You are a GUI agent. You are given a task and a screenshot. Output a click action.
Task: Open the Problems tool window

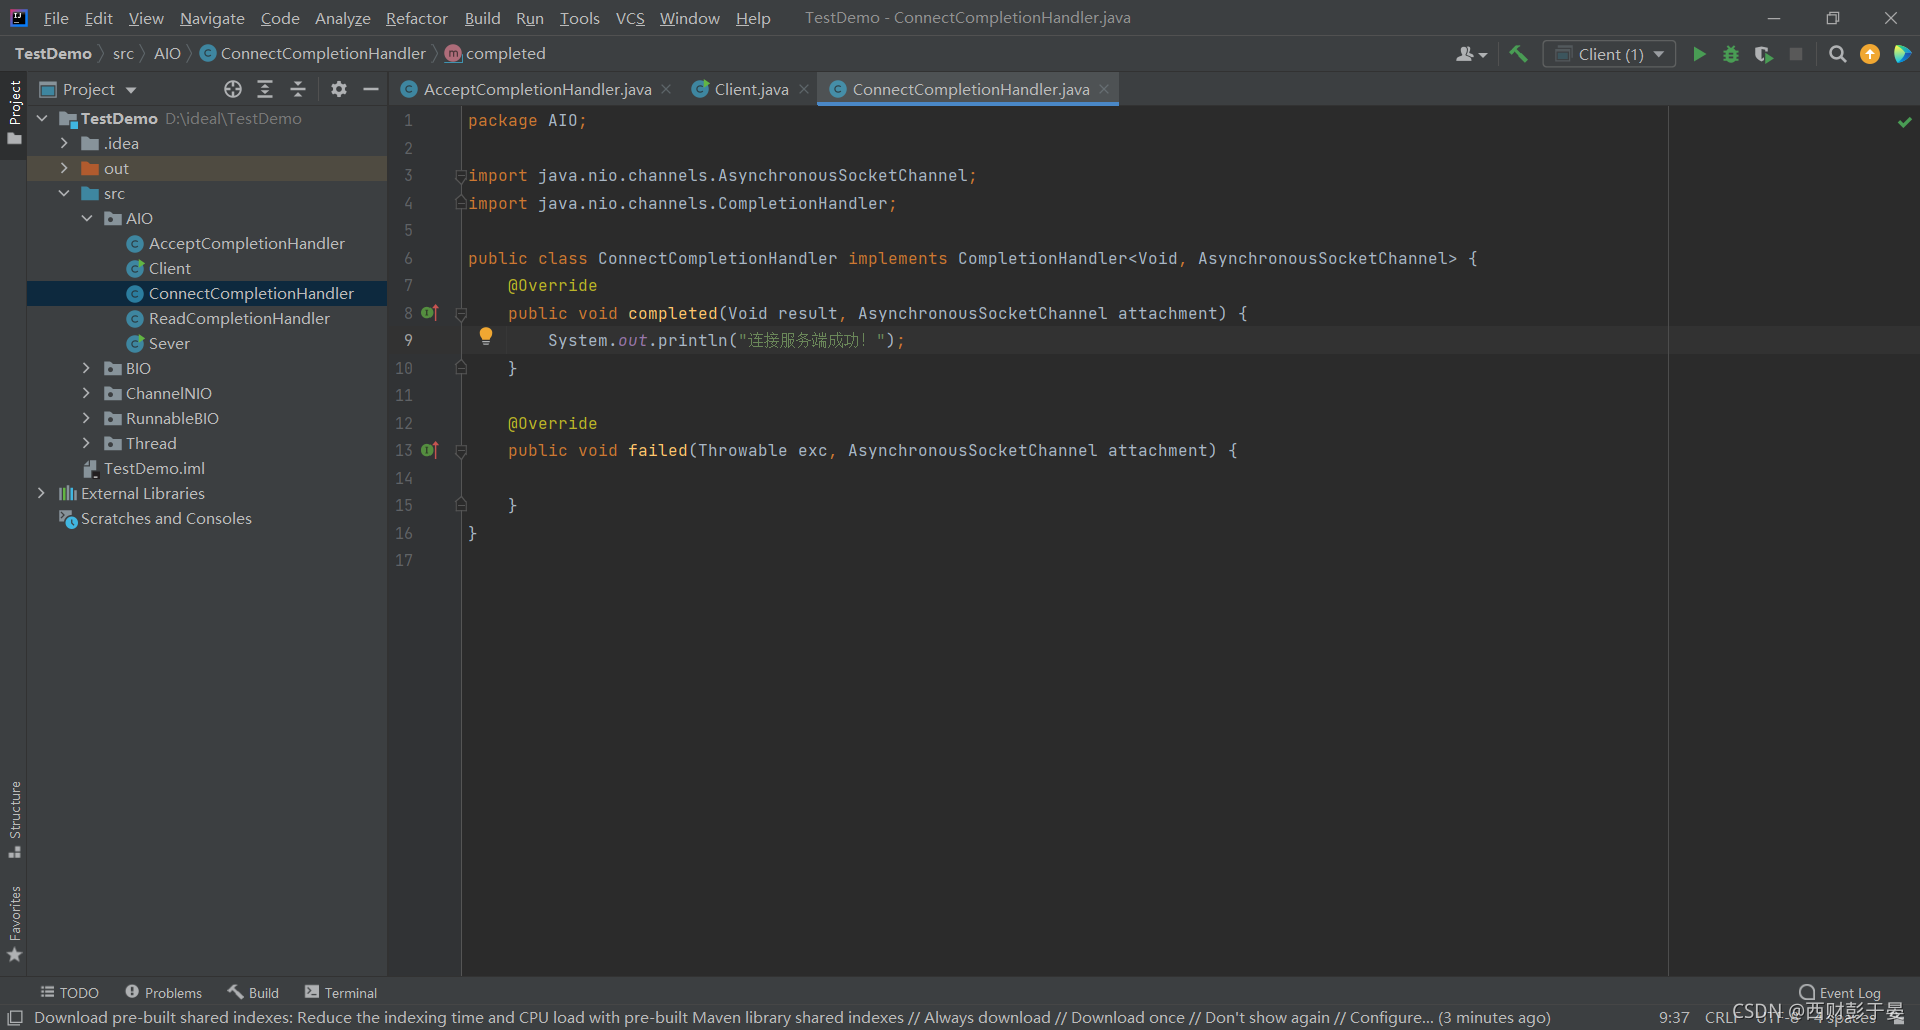(163, 992)
